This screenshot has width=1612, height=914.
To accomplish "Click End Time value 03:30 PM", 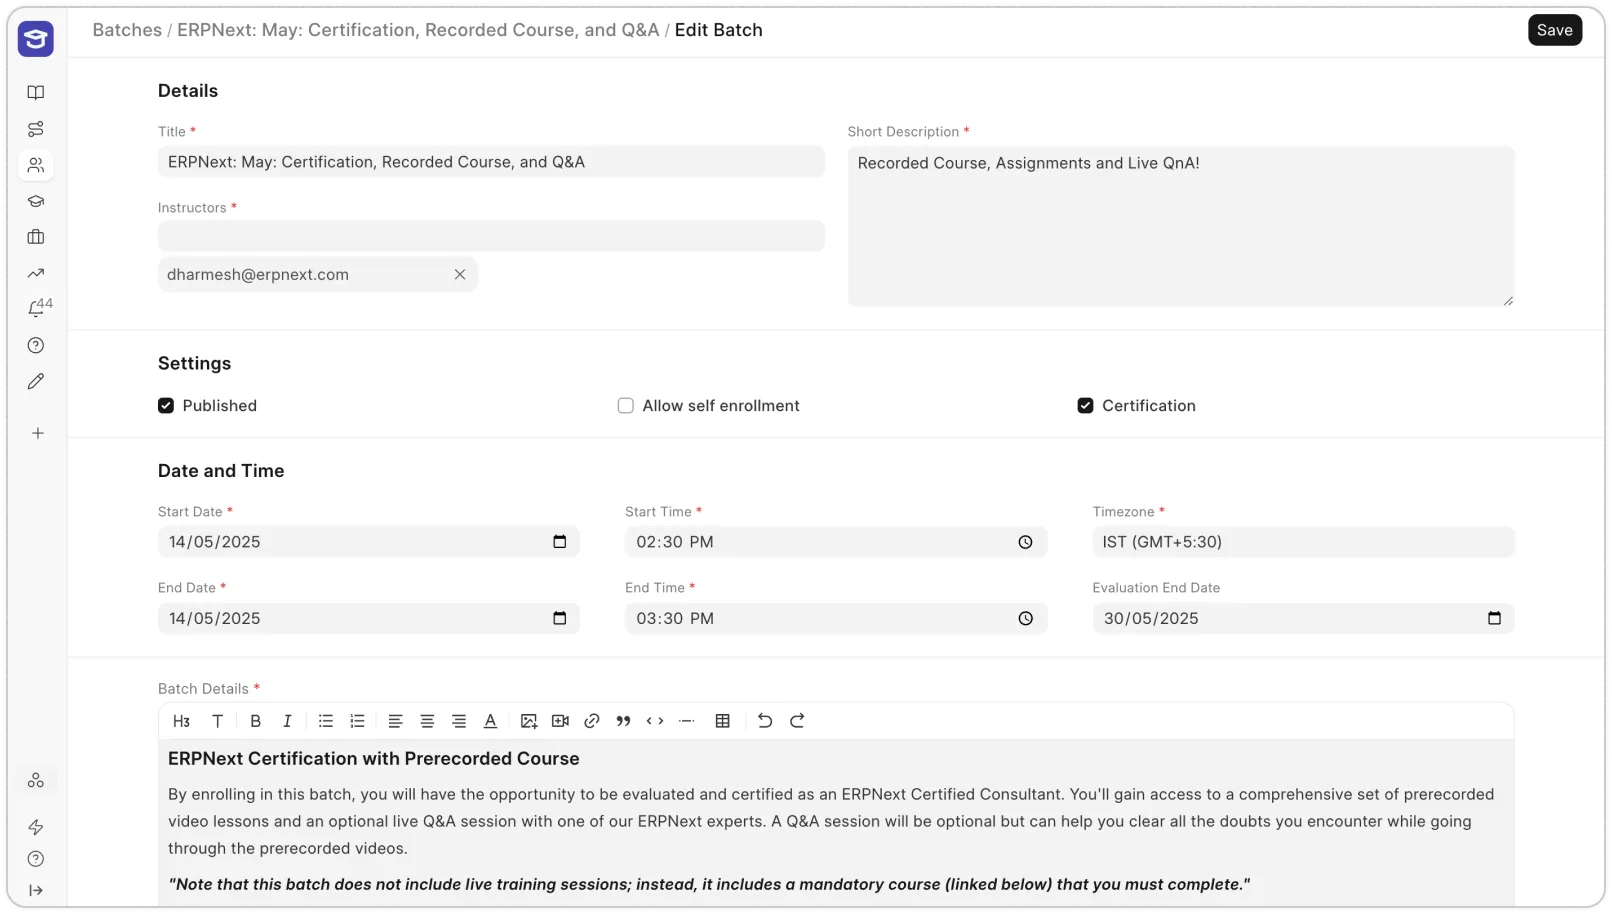I will click(x=675, y=619).
